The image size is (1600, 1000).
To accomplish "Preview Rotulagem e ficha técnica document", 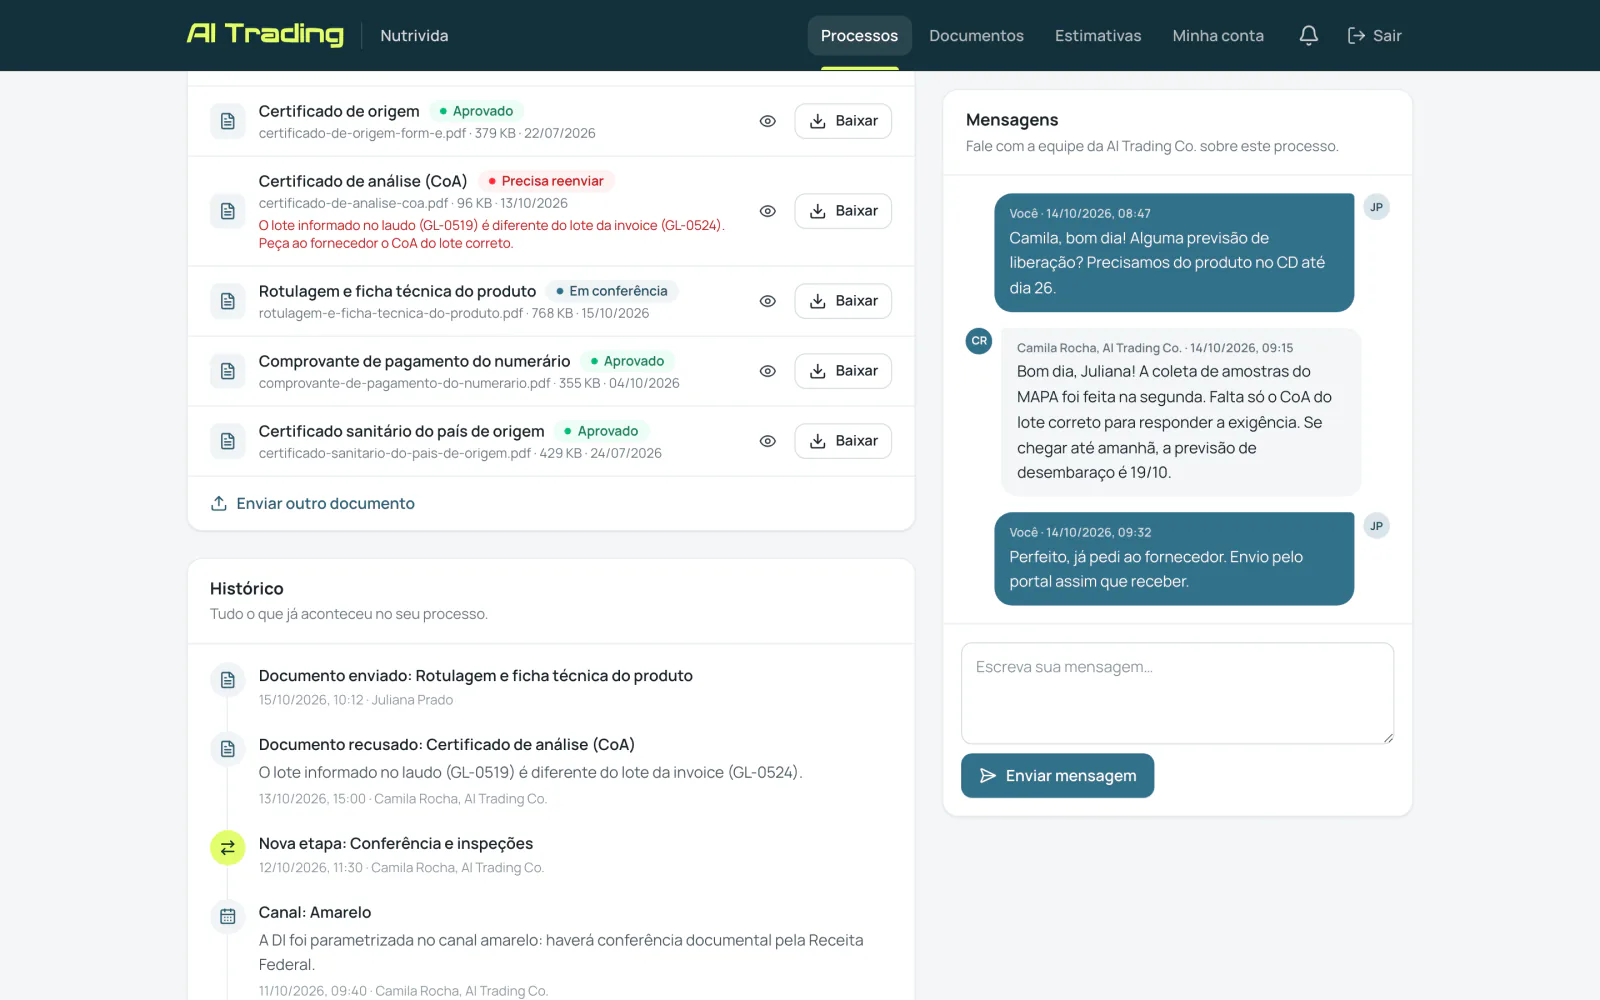I will pos(767,301).
